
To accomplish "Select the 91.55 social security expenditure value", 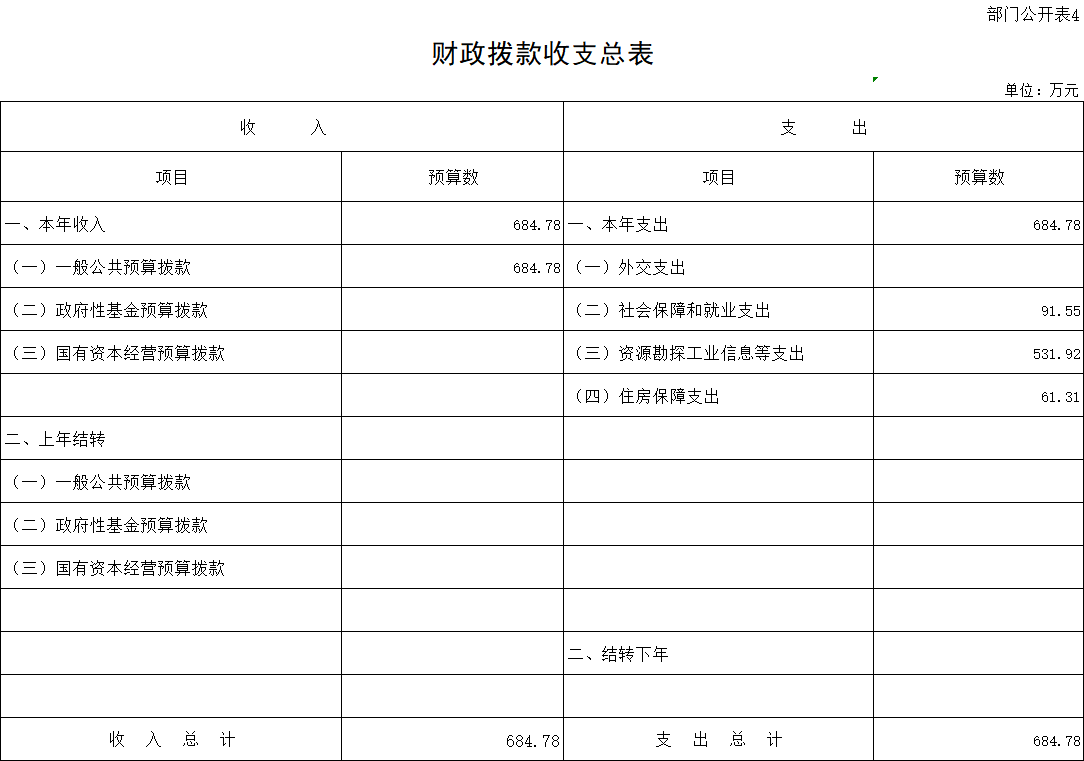I will 1059,311.
